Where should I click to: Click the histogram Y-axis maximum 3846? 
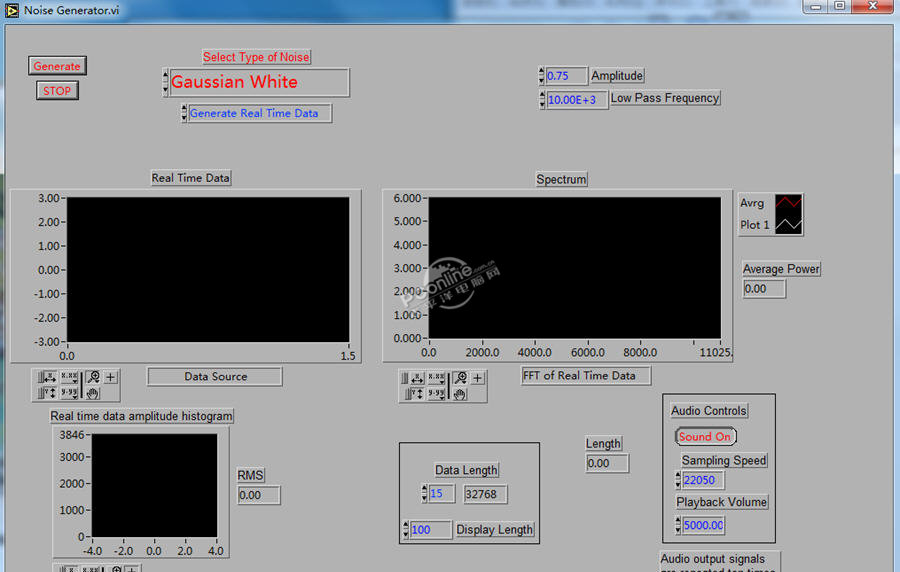point(72,435)
